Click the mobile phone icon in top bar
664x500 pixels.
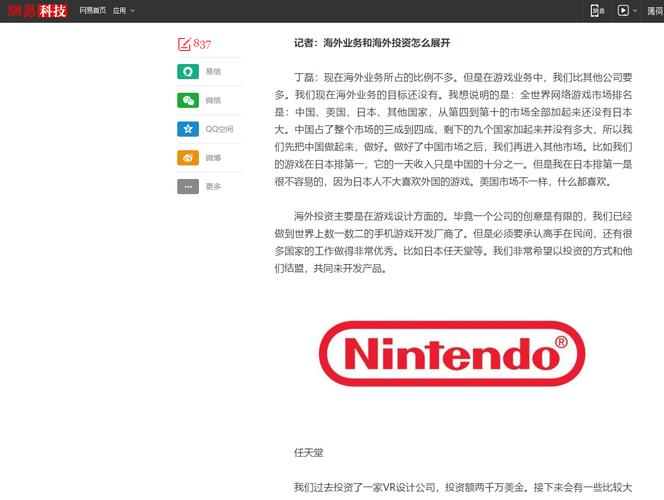(x=597, y=11)
